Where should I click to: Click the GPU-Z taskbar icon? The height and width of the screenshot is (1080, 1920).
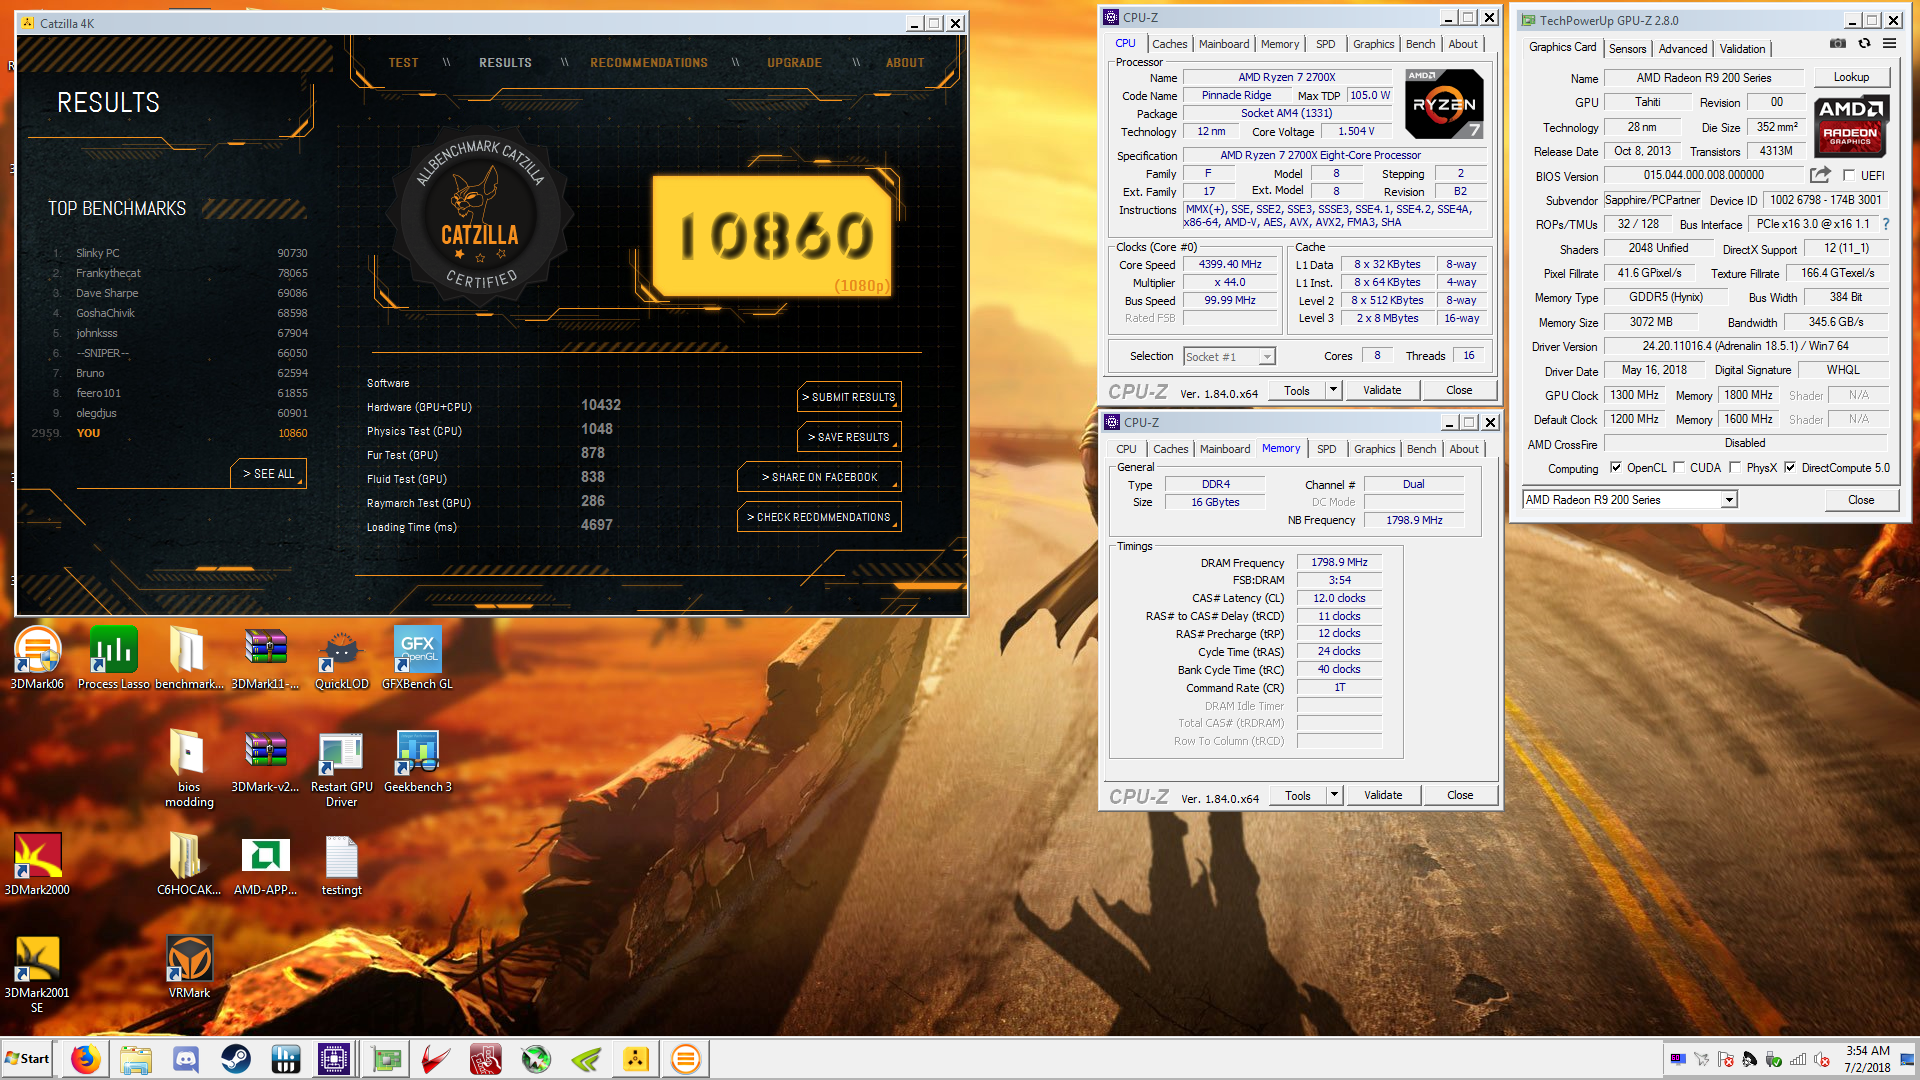point(386,1059)
